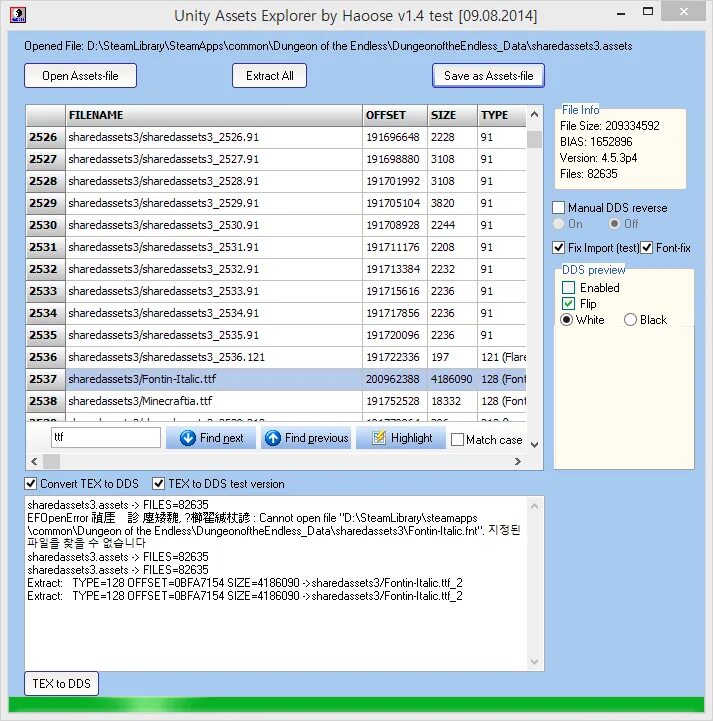Click Save as Assets-file button

point(488,76)
